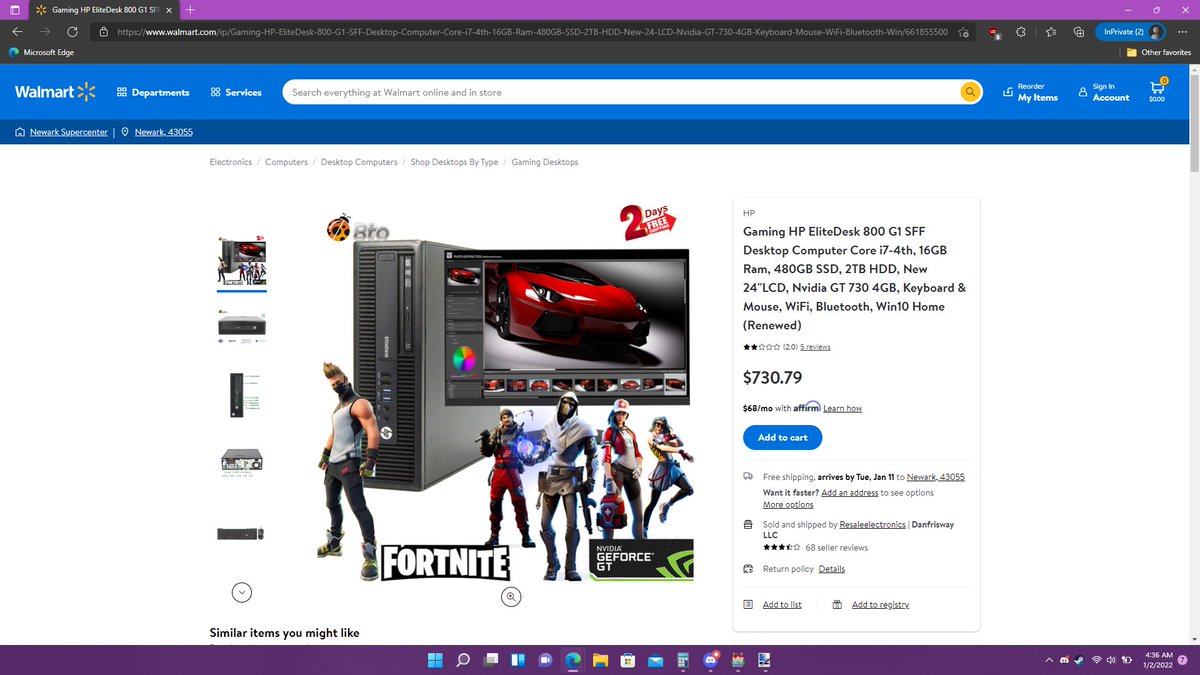Select the keyboard and mouse thumbnail
Viewport: 1200px width, 675px height.
coord(242,532)
